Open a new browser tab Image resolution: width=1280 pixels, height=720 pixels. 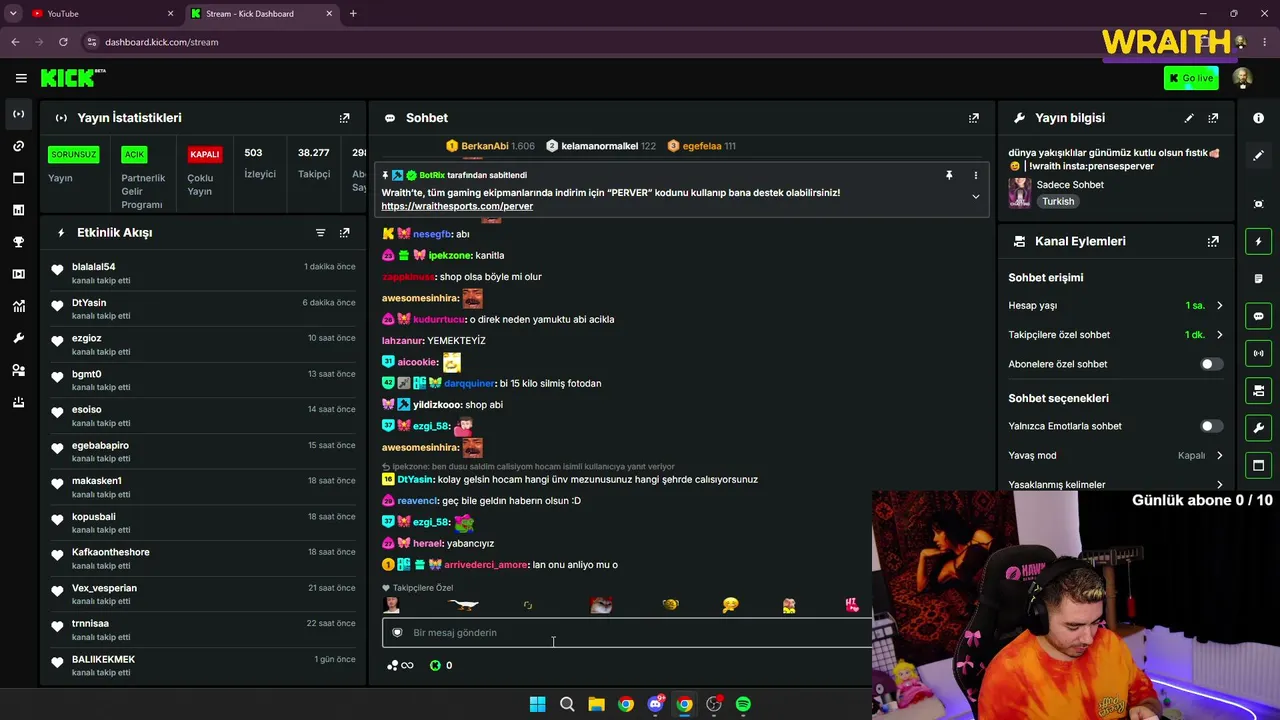click(353, 14)
